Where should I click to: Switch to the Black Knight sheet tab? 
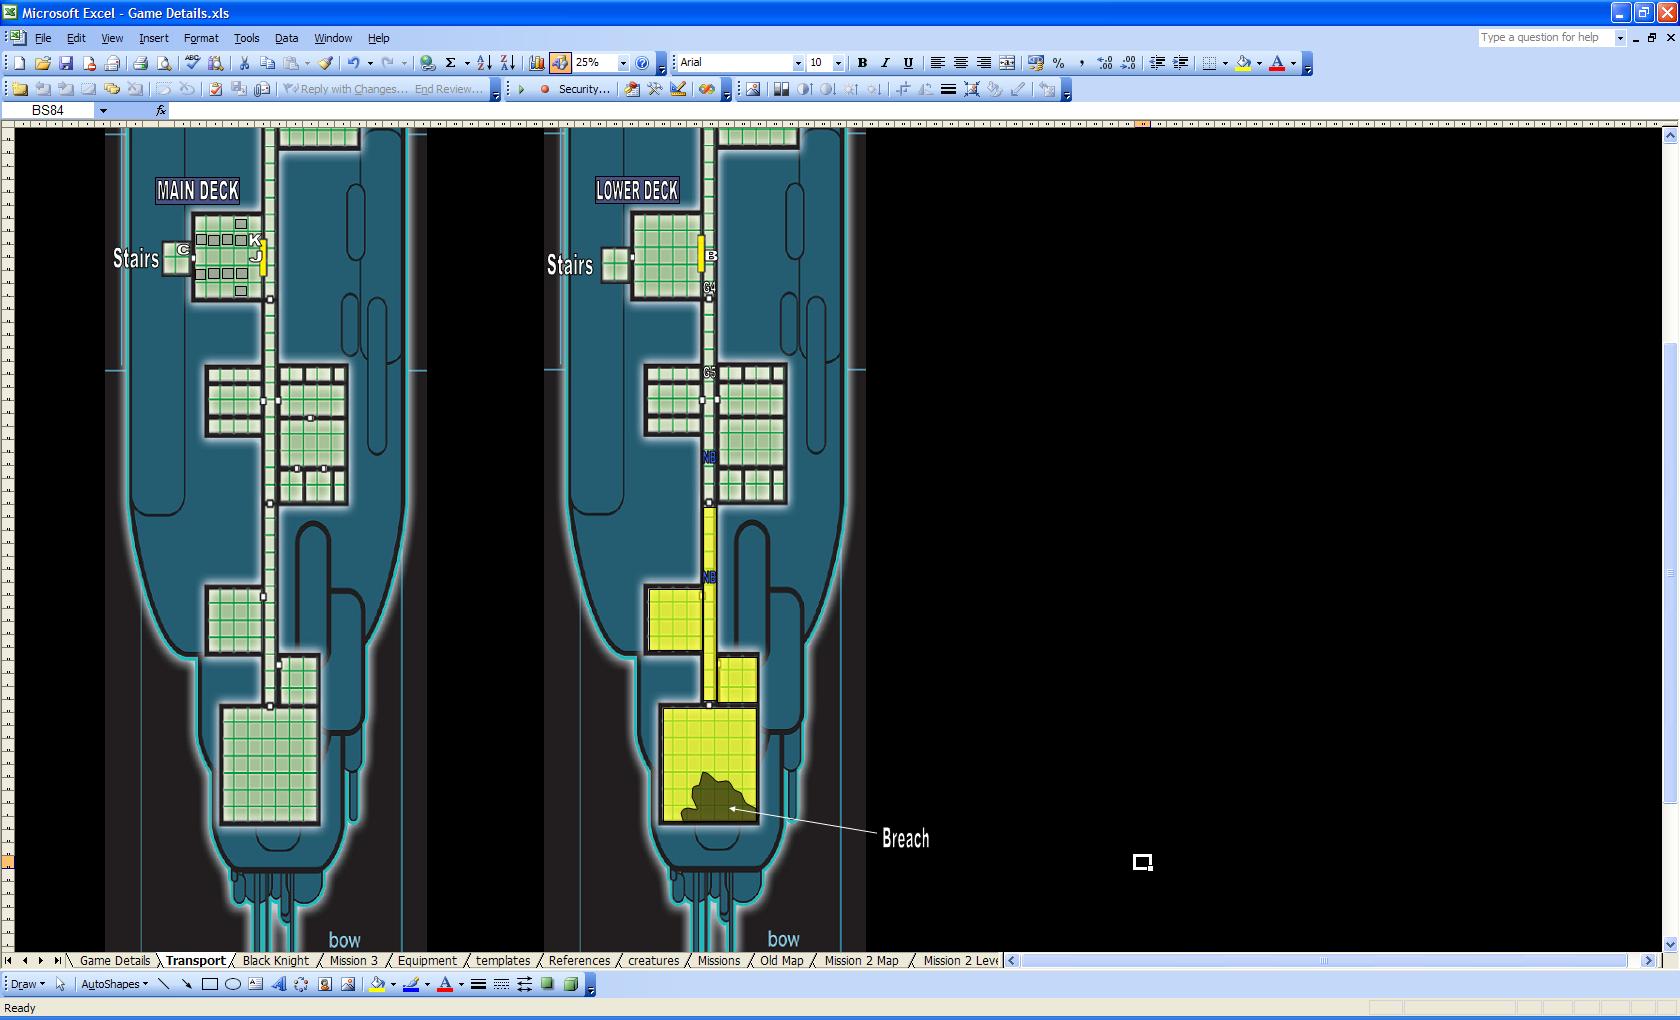click(276, 961)
